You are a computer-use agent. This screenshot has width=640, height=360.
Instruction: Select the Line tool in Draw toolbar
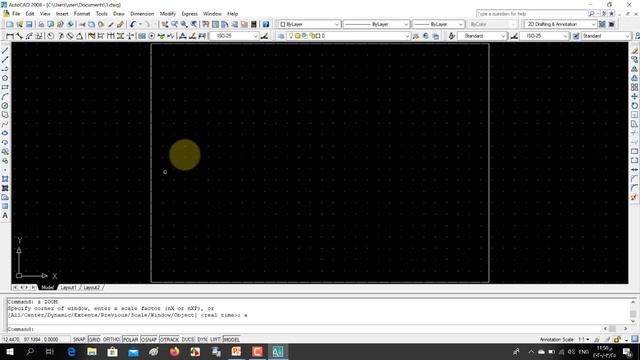[x=5, y=51]
